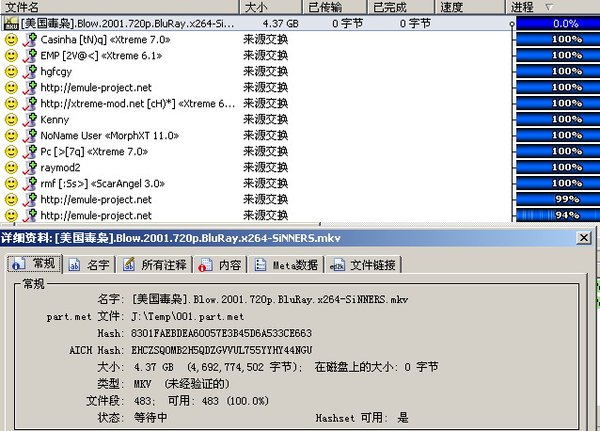600x431 pixels.
Task: Collapse source list of Blow.2001 download
Action: pos(512,24)
